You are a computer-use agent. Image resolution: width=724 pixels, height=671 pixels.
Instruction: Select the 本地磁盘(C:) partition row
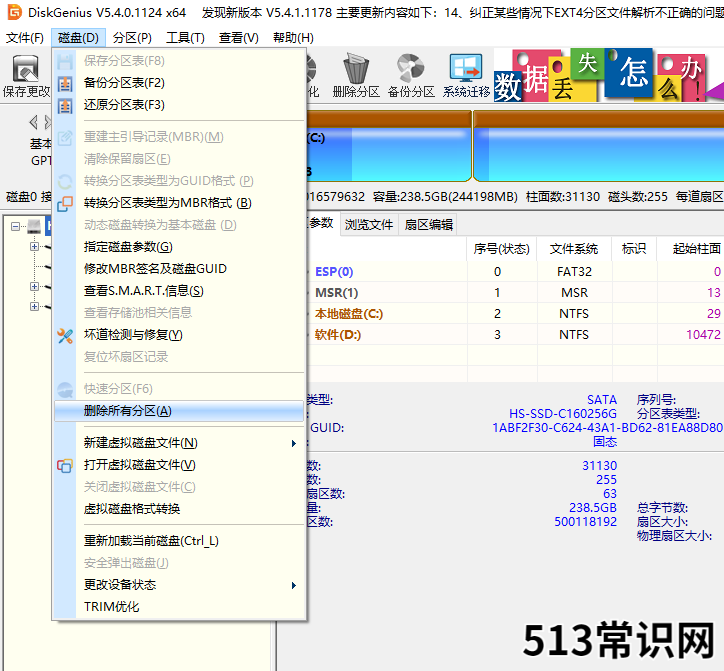[515, 314]
